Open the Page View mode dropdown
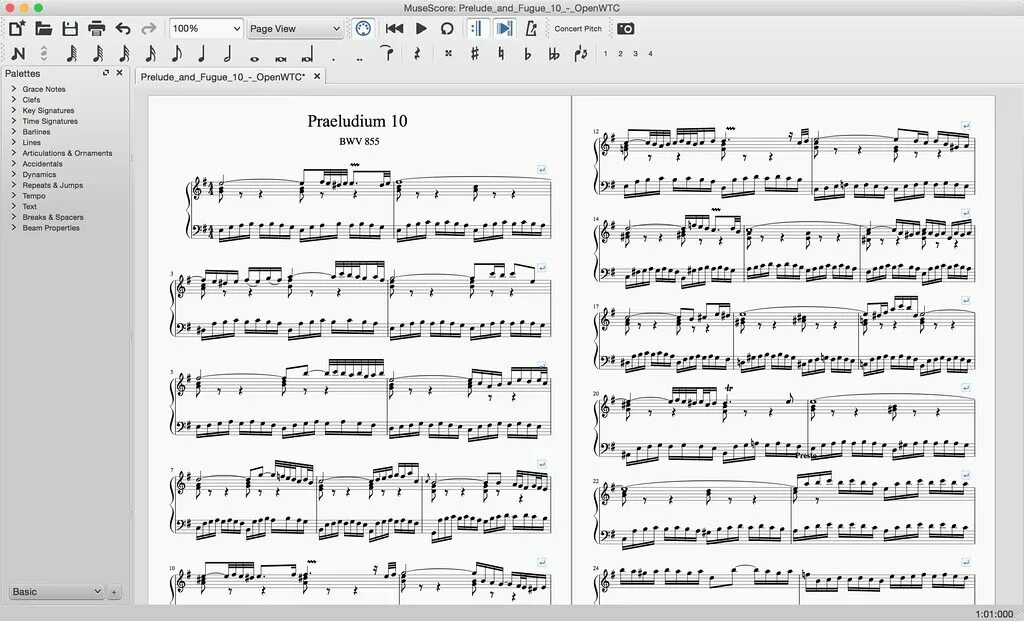 click(295, 29)
